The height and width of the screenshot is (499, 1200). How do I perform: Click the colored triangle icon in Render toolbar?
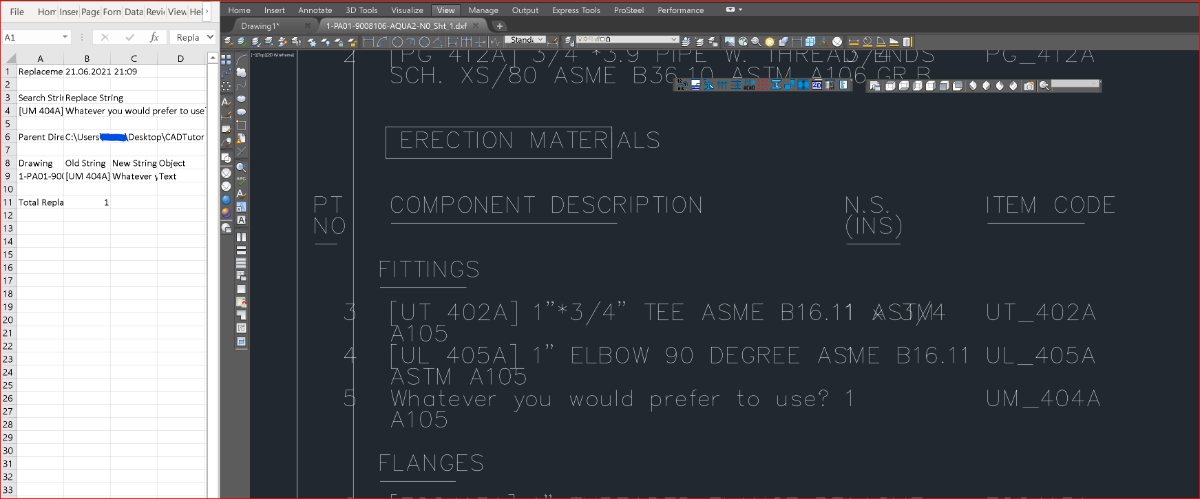(x=826, y=41)
